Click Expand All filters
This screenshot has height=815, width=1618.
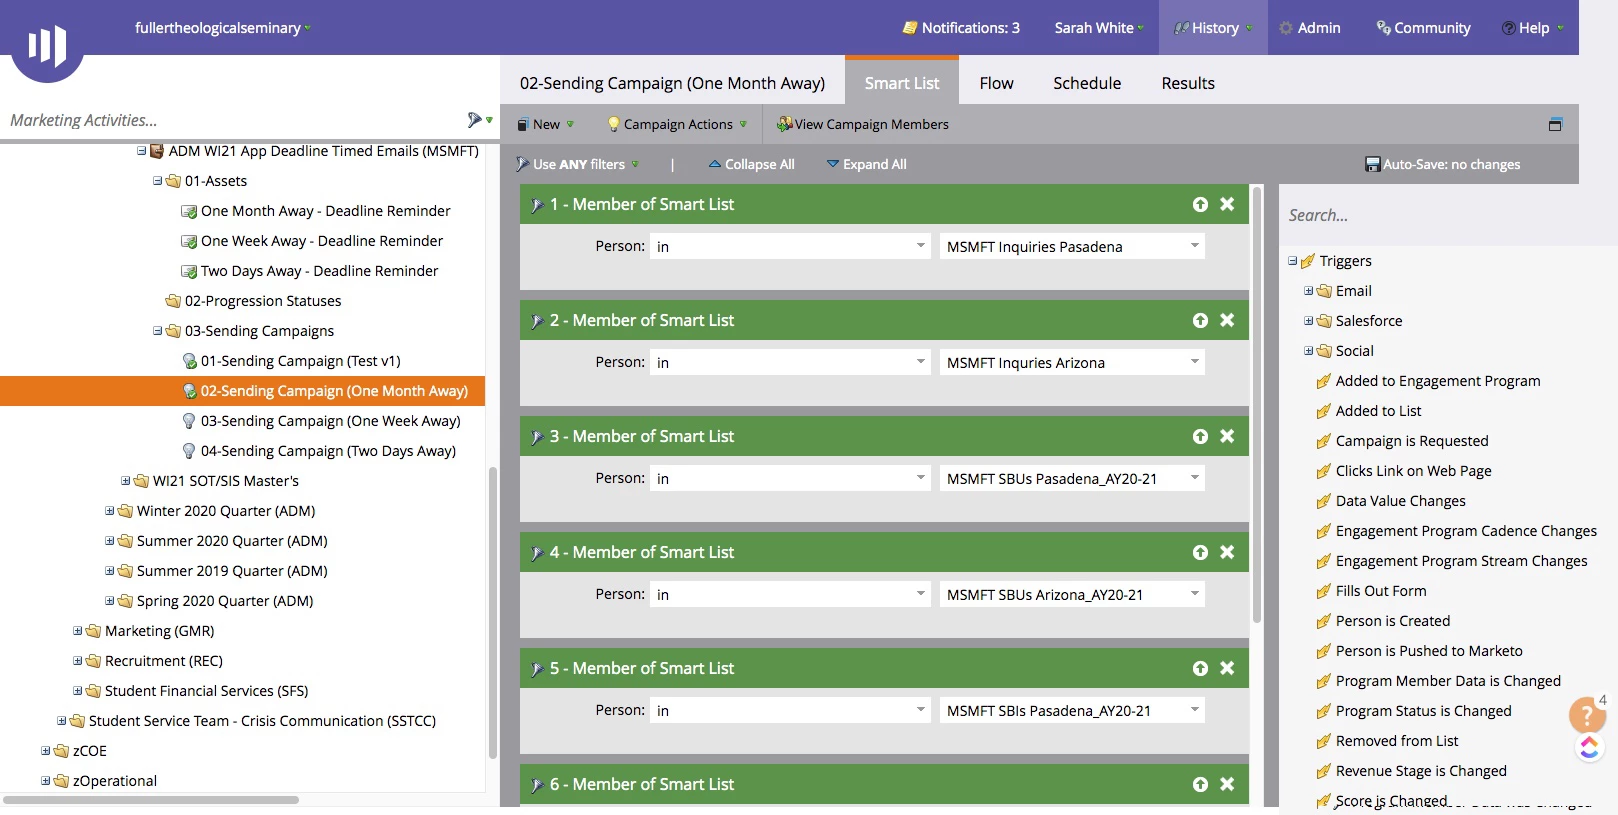(x=866, y=164)
